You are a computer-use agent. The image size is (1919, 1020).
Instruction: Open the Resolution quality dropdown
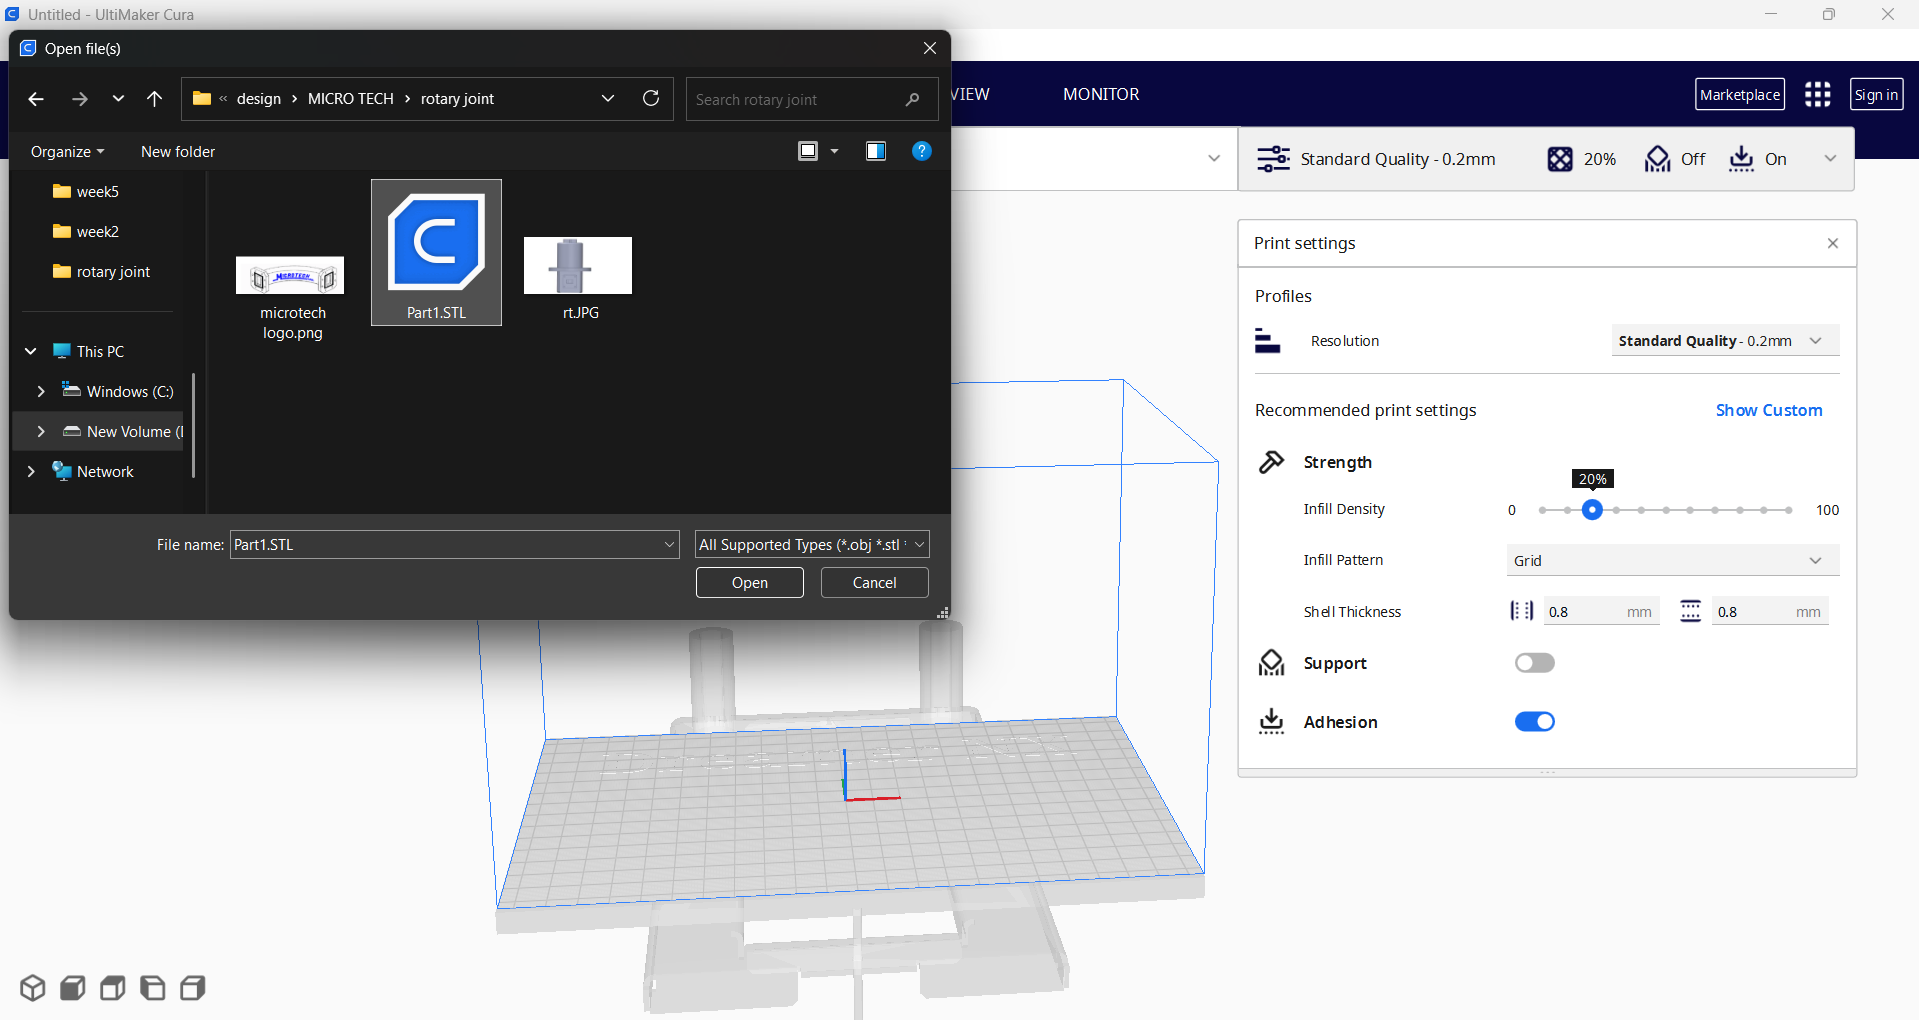1725,341
